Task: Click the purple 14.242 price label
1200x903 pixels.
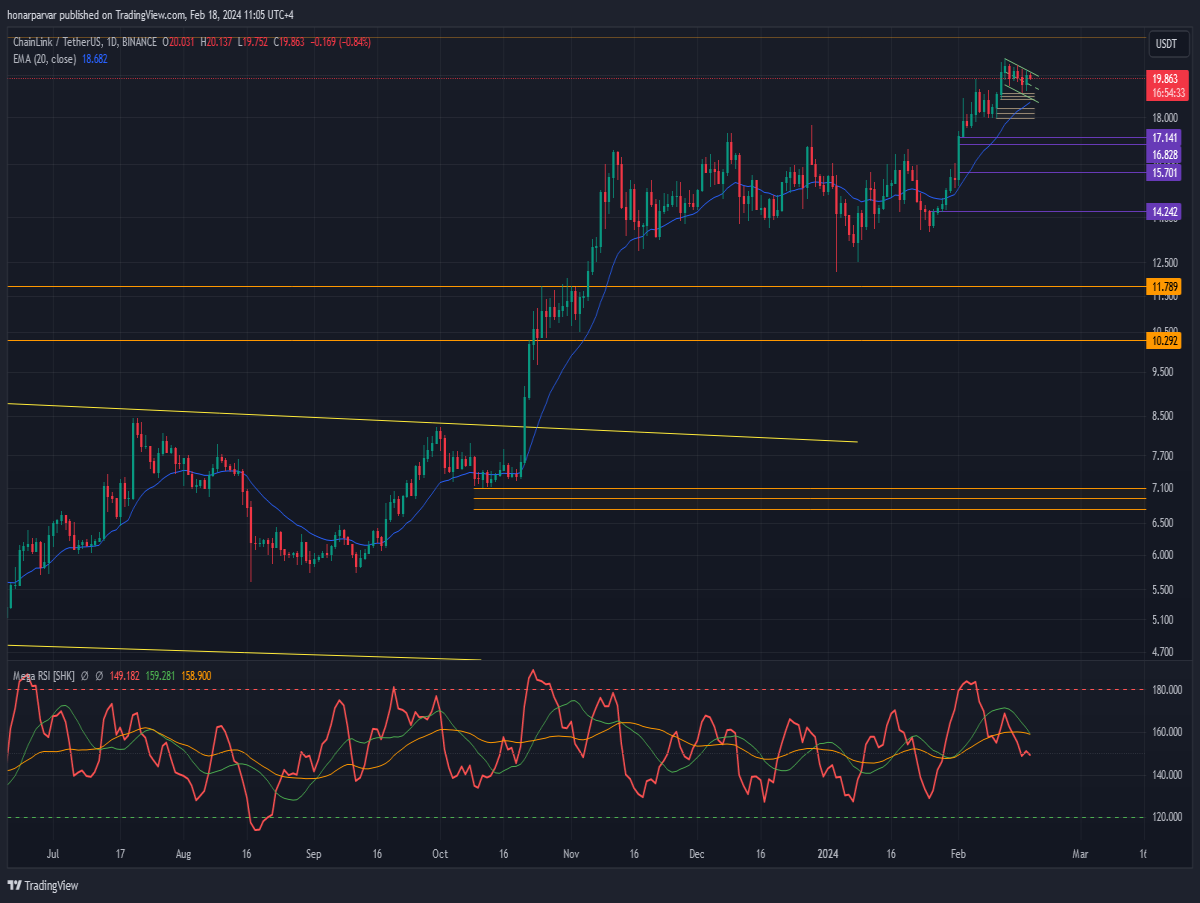Action: tap(1164, 211)
